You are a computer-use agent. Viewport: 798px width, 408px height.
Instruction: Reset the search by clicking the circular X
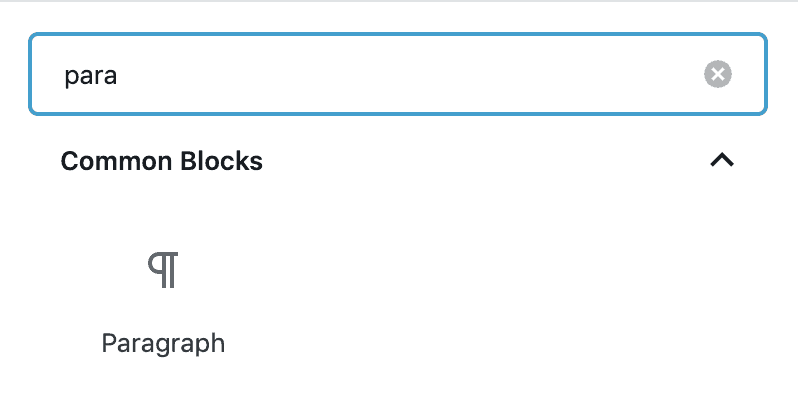click(718, 74)
